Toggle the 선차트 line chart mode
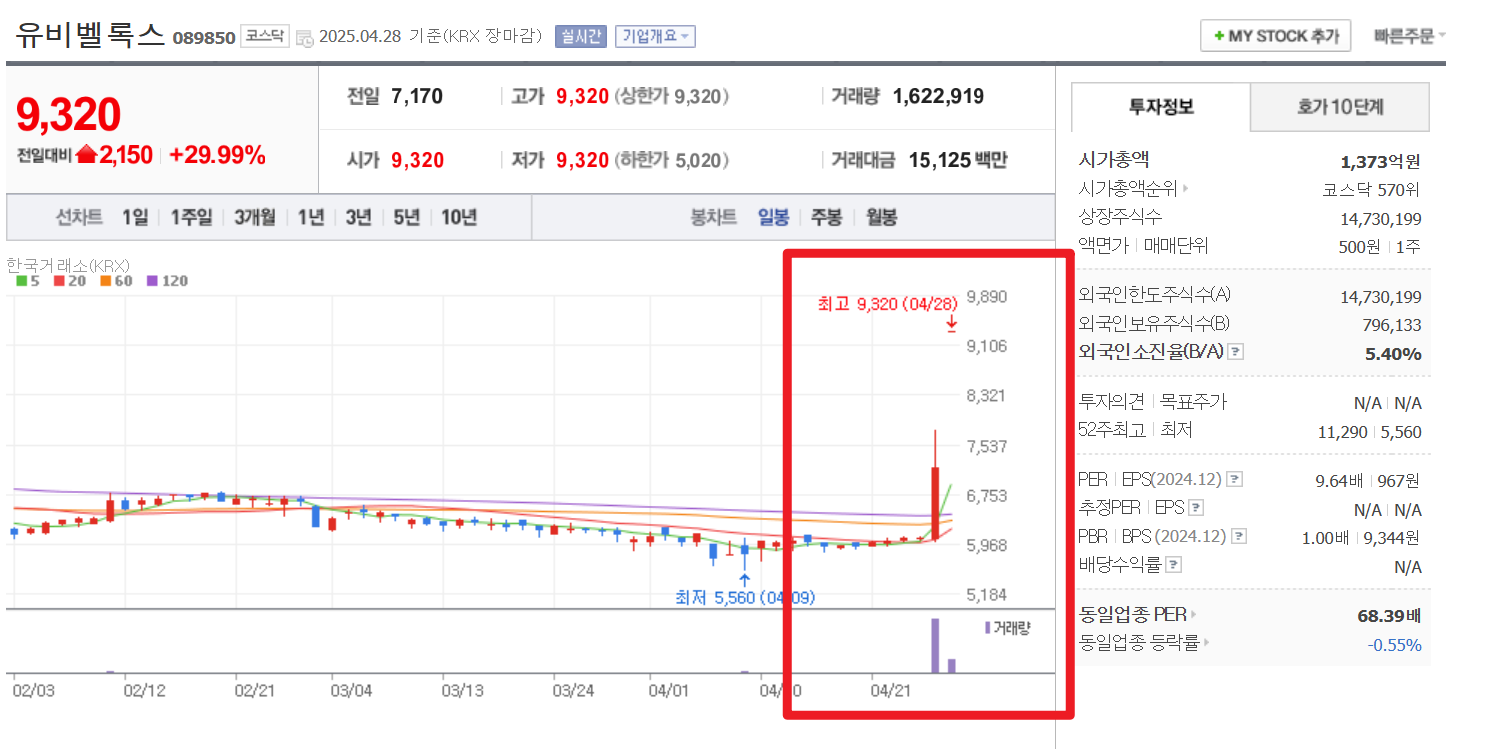The image size is (1495, 749). pyautogui.click(x=80, y=217)
